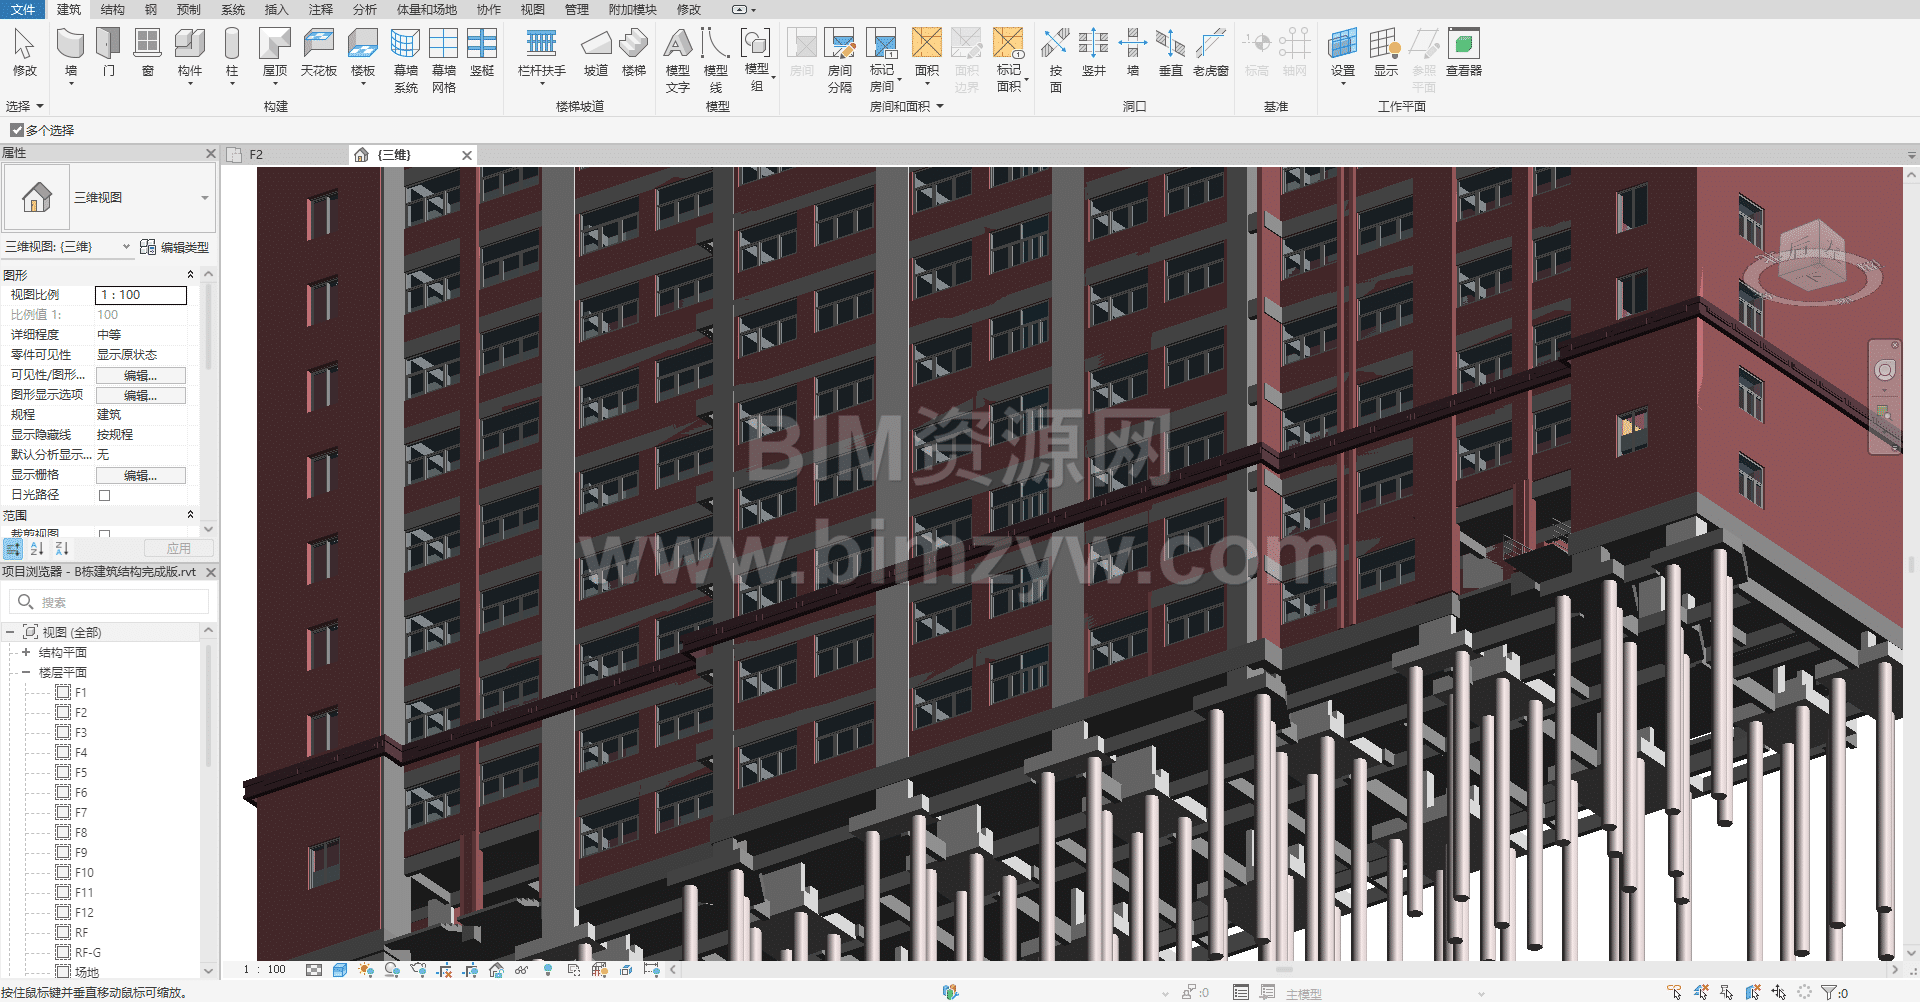This screenshot has width=1920, height=1002.
Task: Switch to the 管理 ribbon tab
Action: (x=577, y=9)
